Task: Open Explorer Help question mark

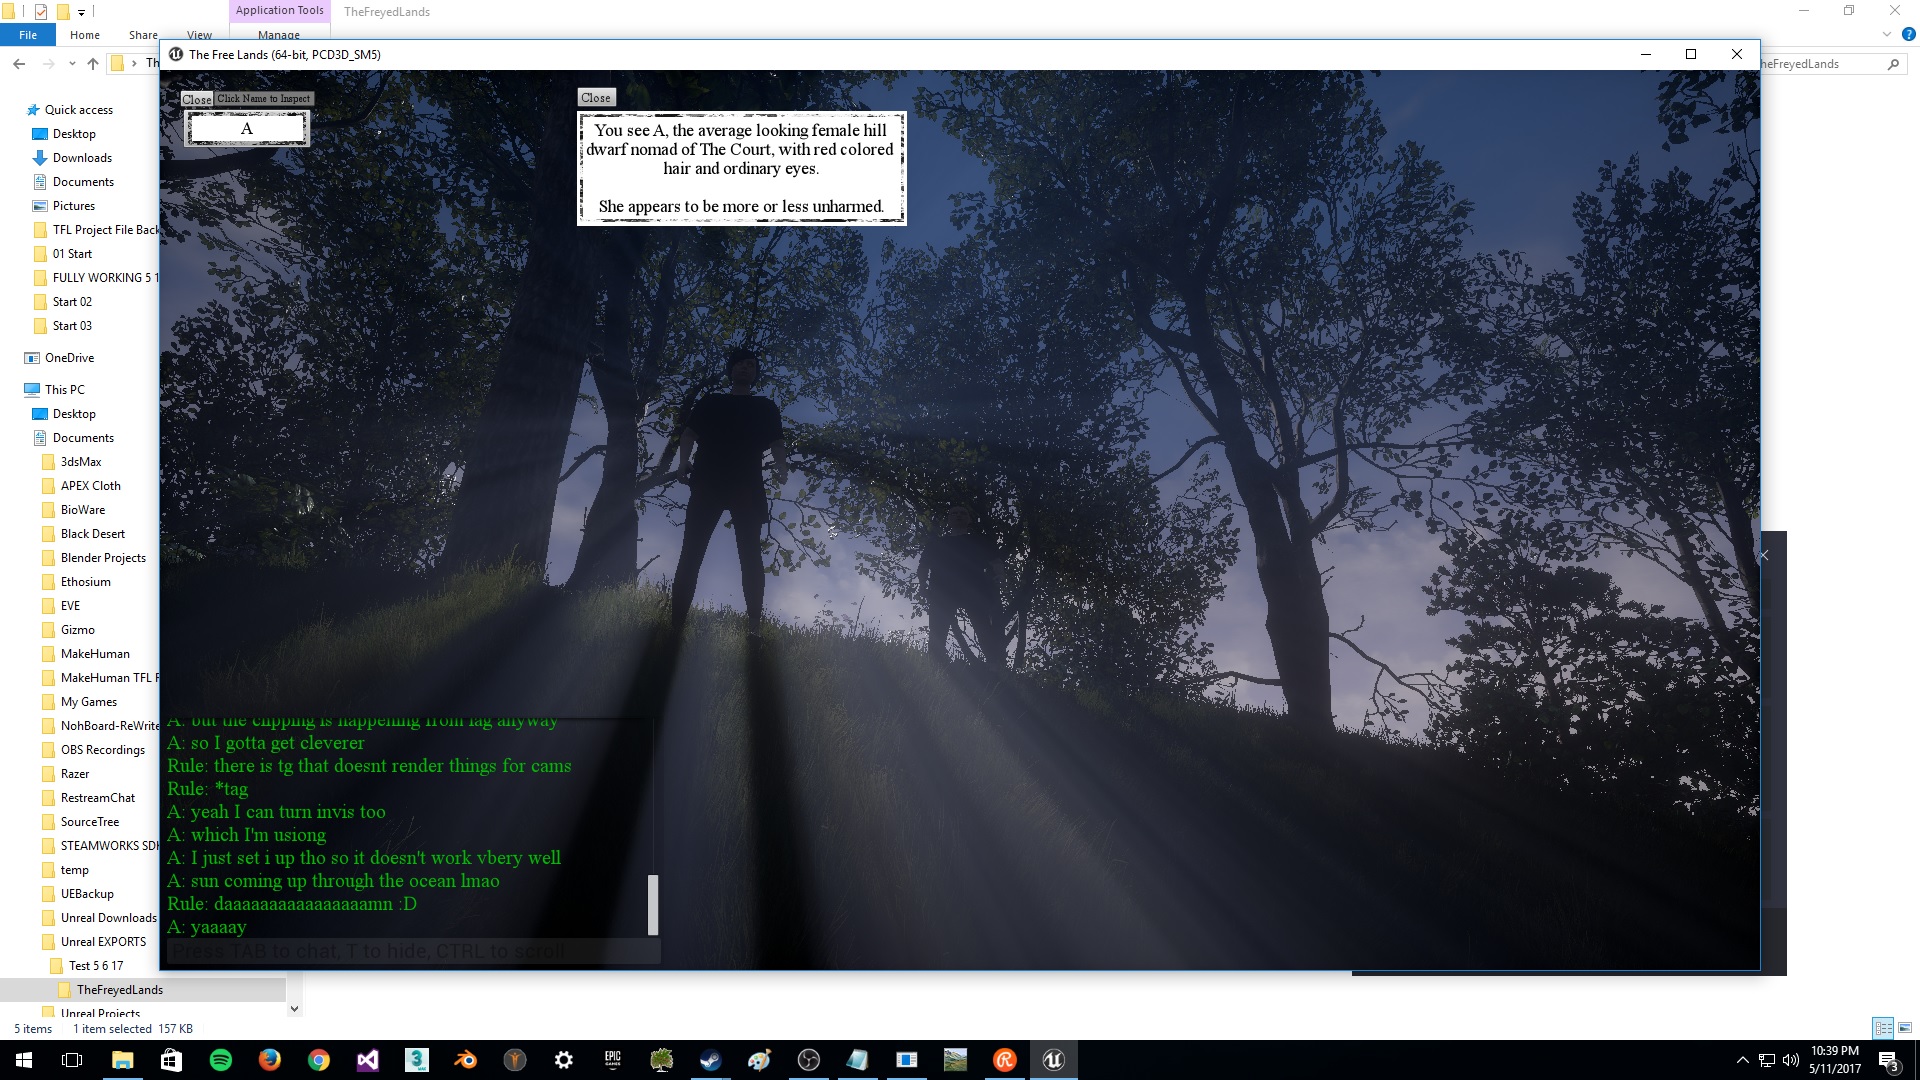Action: [1908, 34]
